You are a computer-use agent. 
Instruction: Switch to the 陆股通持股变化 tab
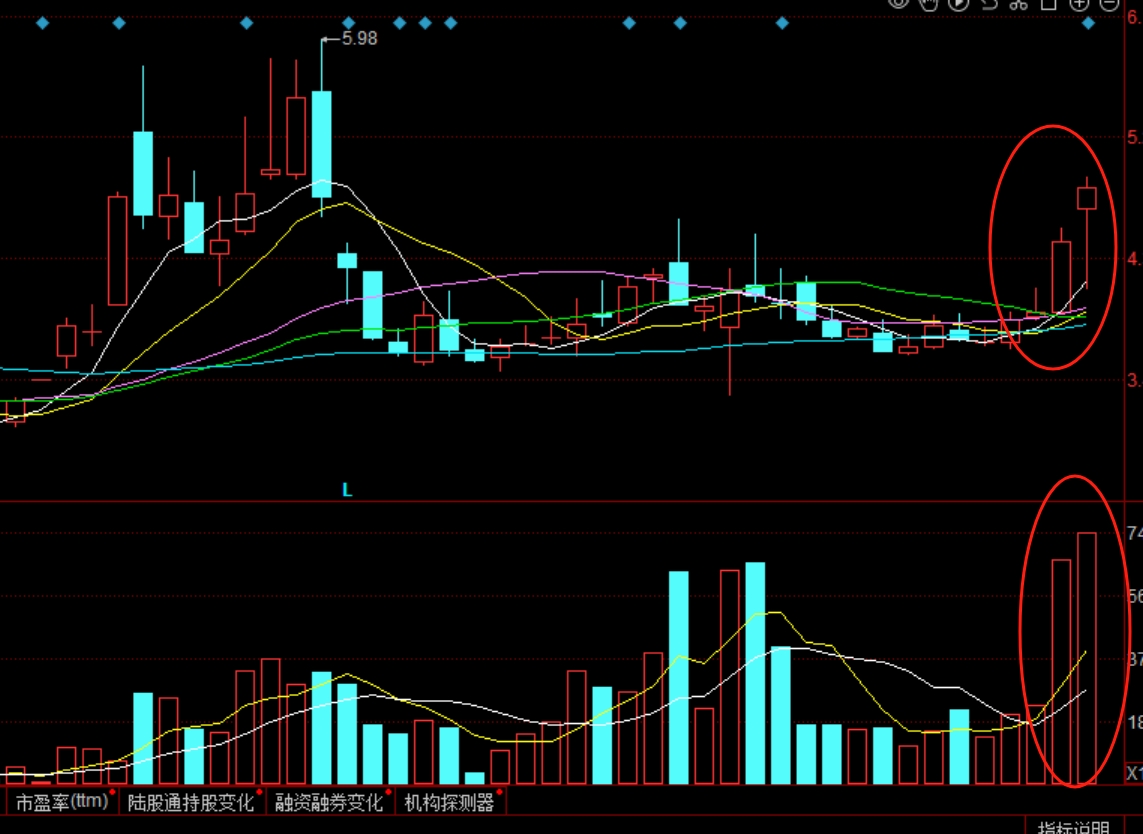[192, 802]
